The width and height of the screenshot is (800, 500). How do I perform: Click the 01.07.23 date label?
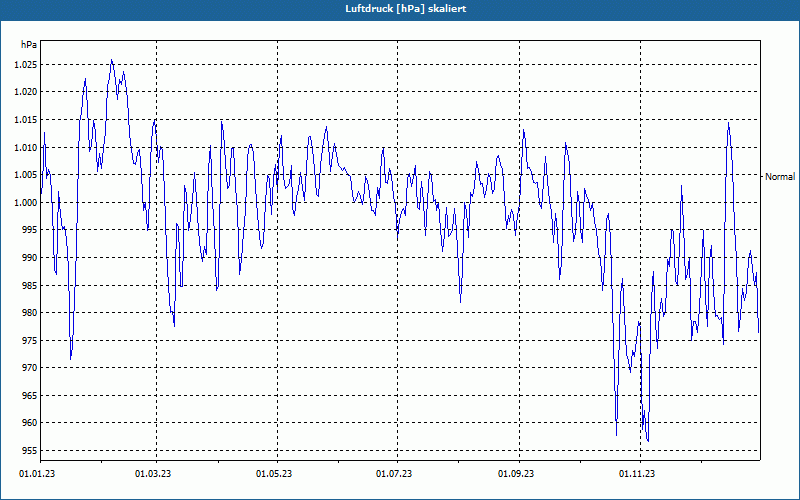tap(394, 474)
